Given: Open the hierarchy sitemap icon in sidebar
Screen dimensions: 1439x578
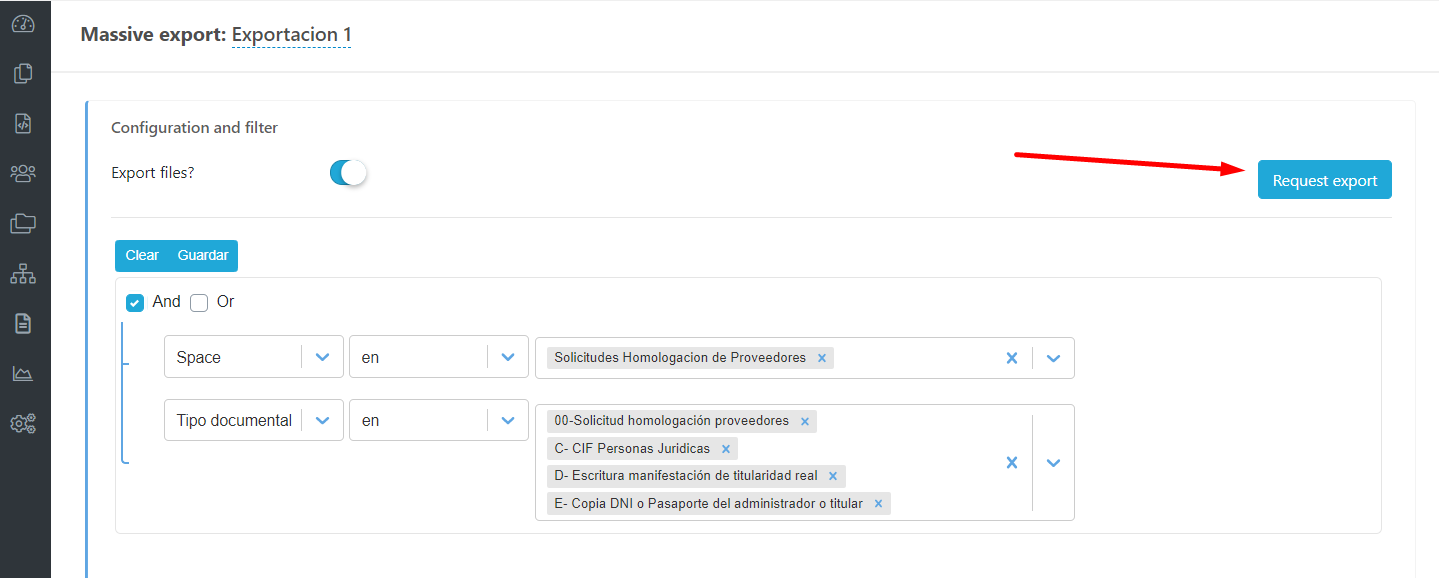Looking at the screenshot, I should (x=23, y=273).
